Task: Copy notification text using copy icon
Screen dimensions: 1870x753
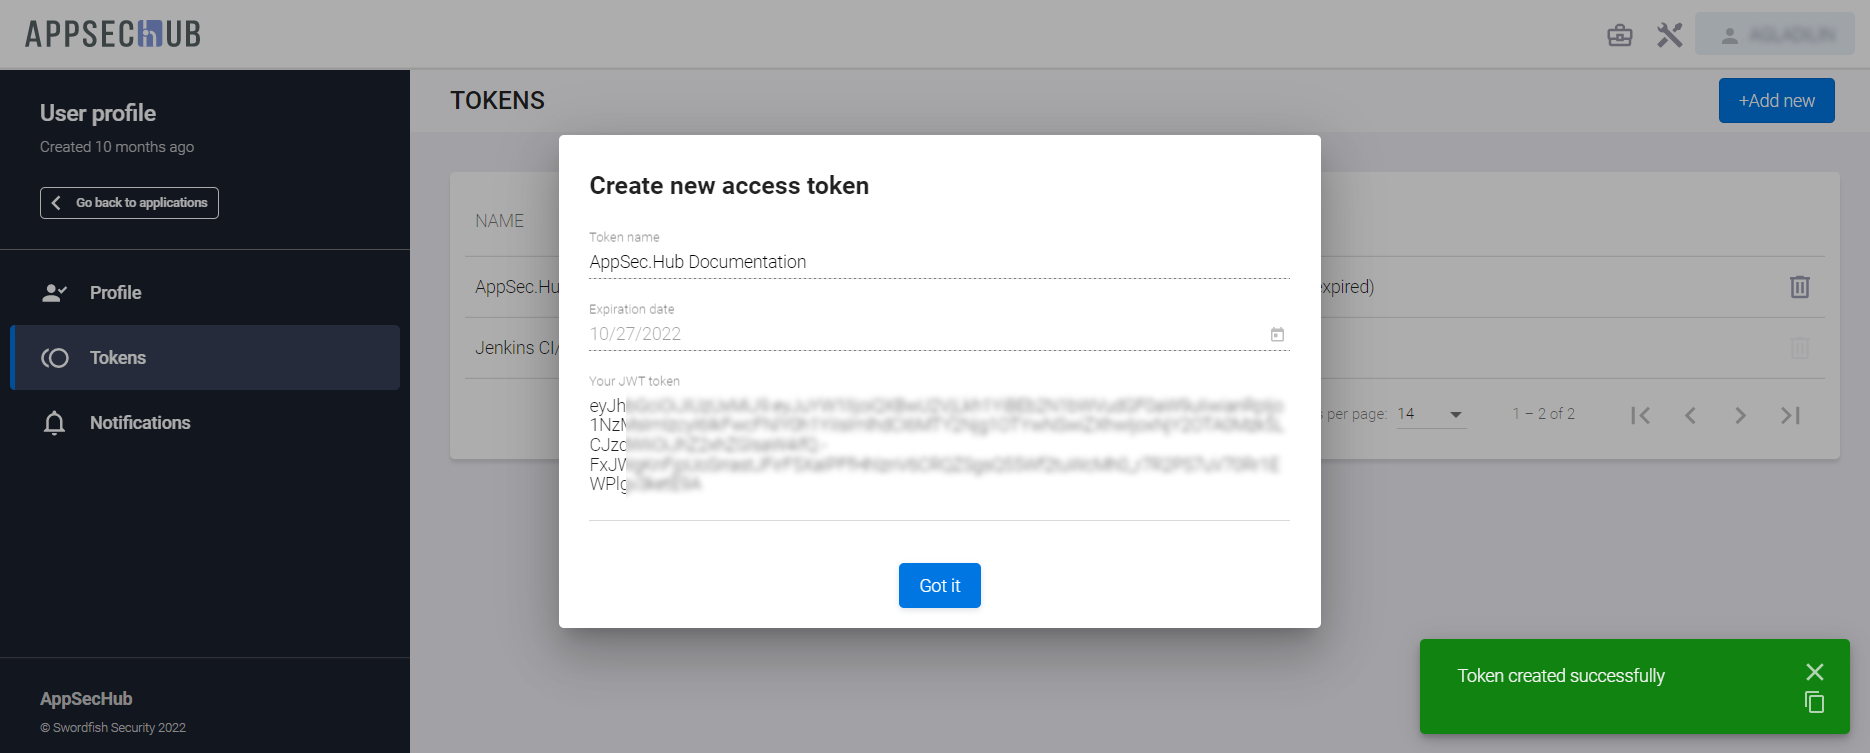Action: click(x=1814, y=702)
